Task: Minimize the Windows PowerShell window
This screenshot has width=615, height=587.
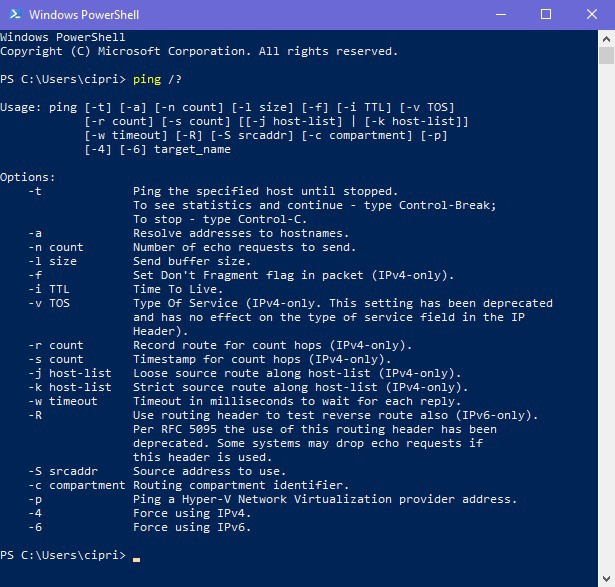Action: click(501, 15)
